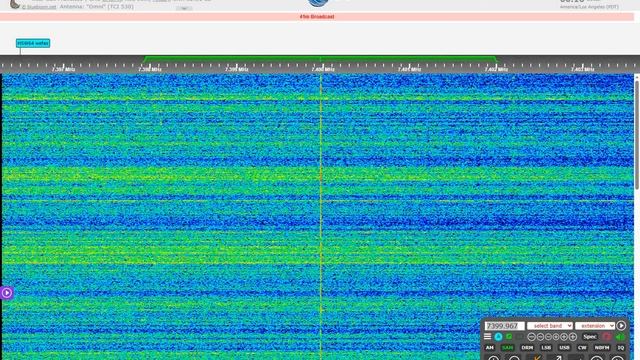Open the extension dropdown

[x=595, y=326]
